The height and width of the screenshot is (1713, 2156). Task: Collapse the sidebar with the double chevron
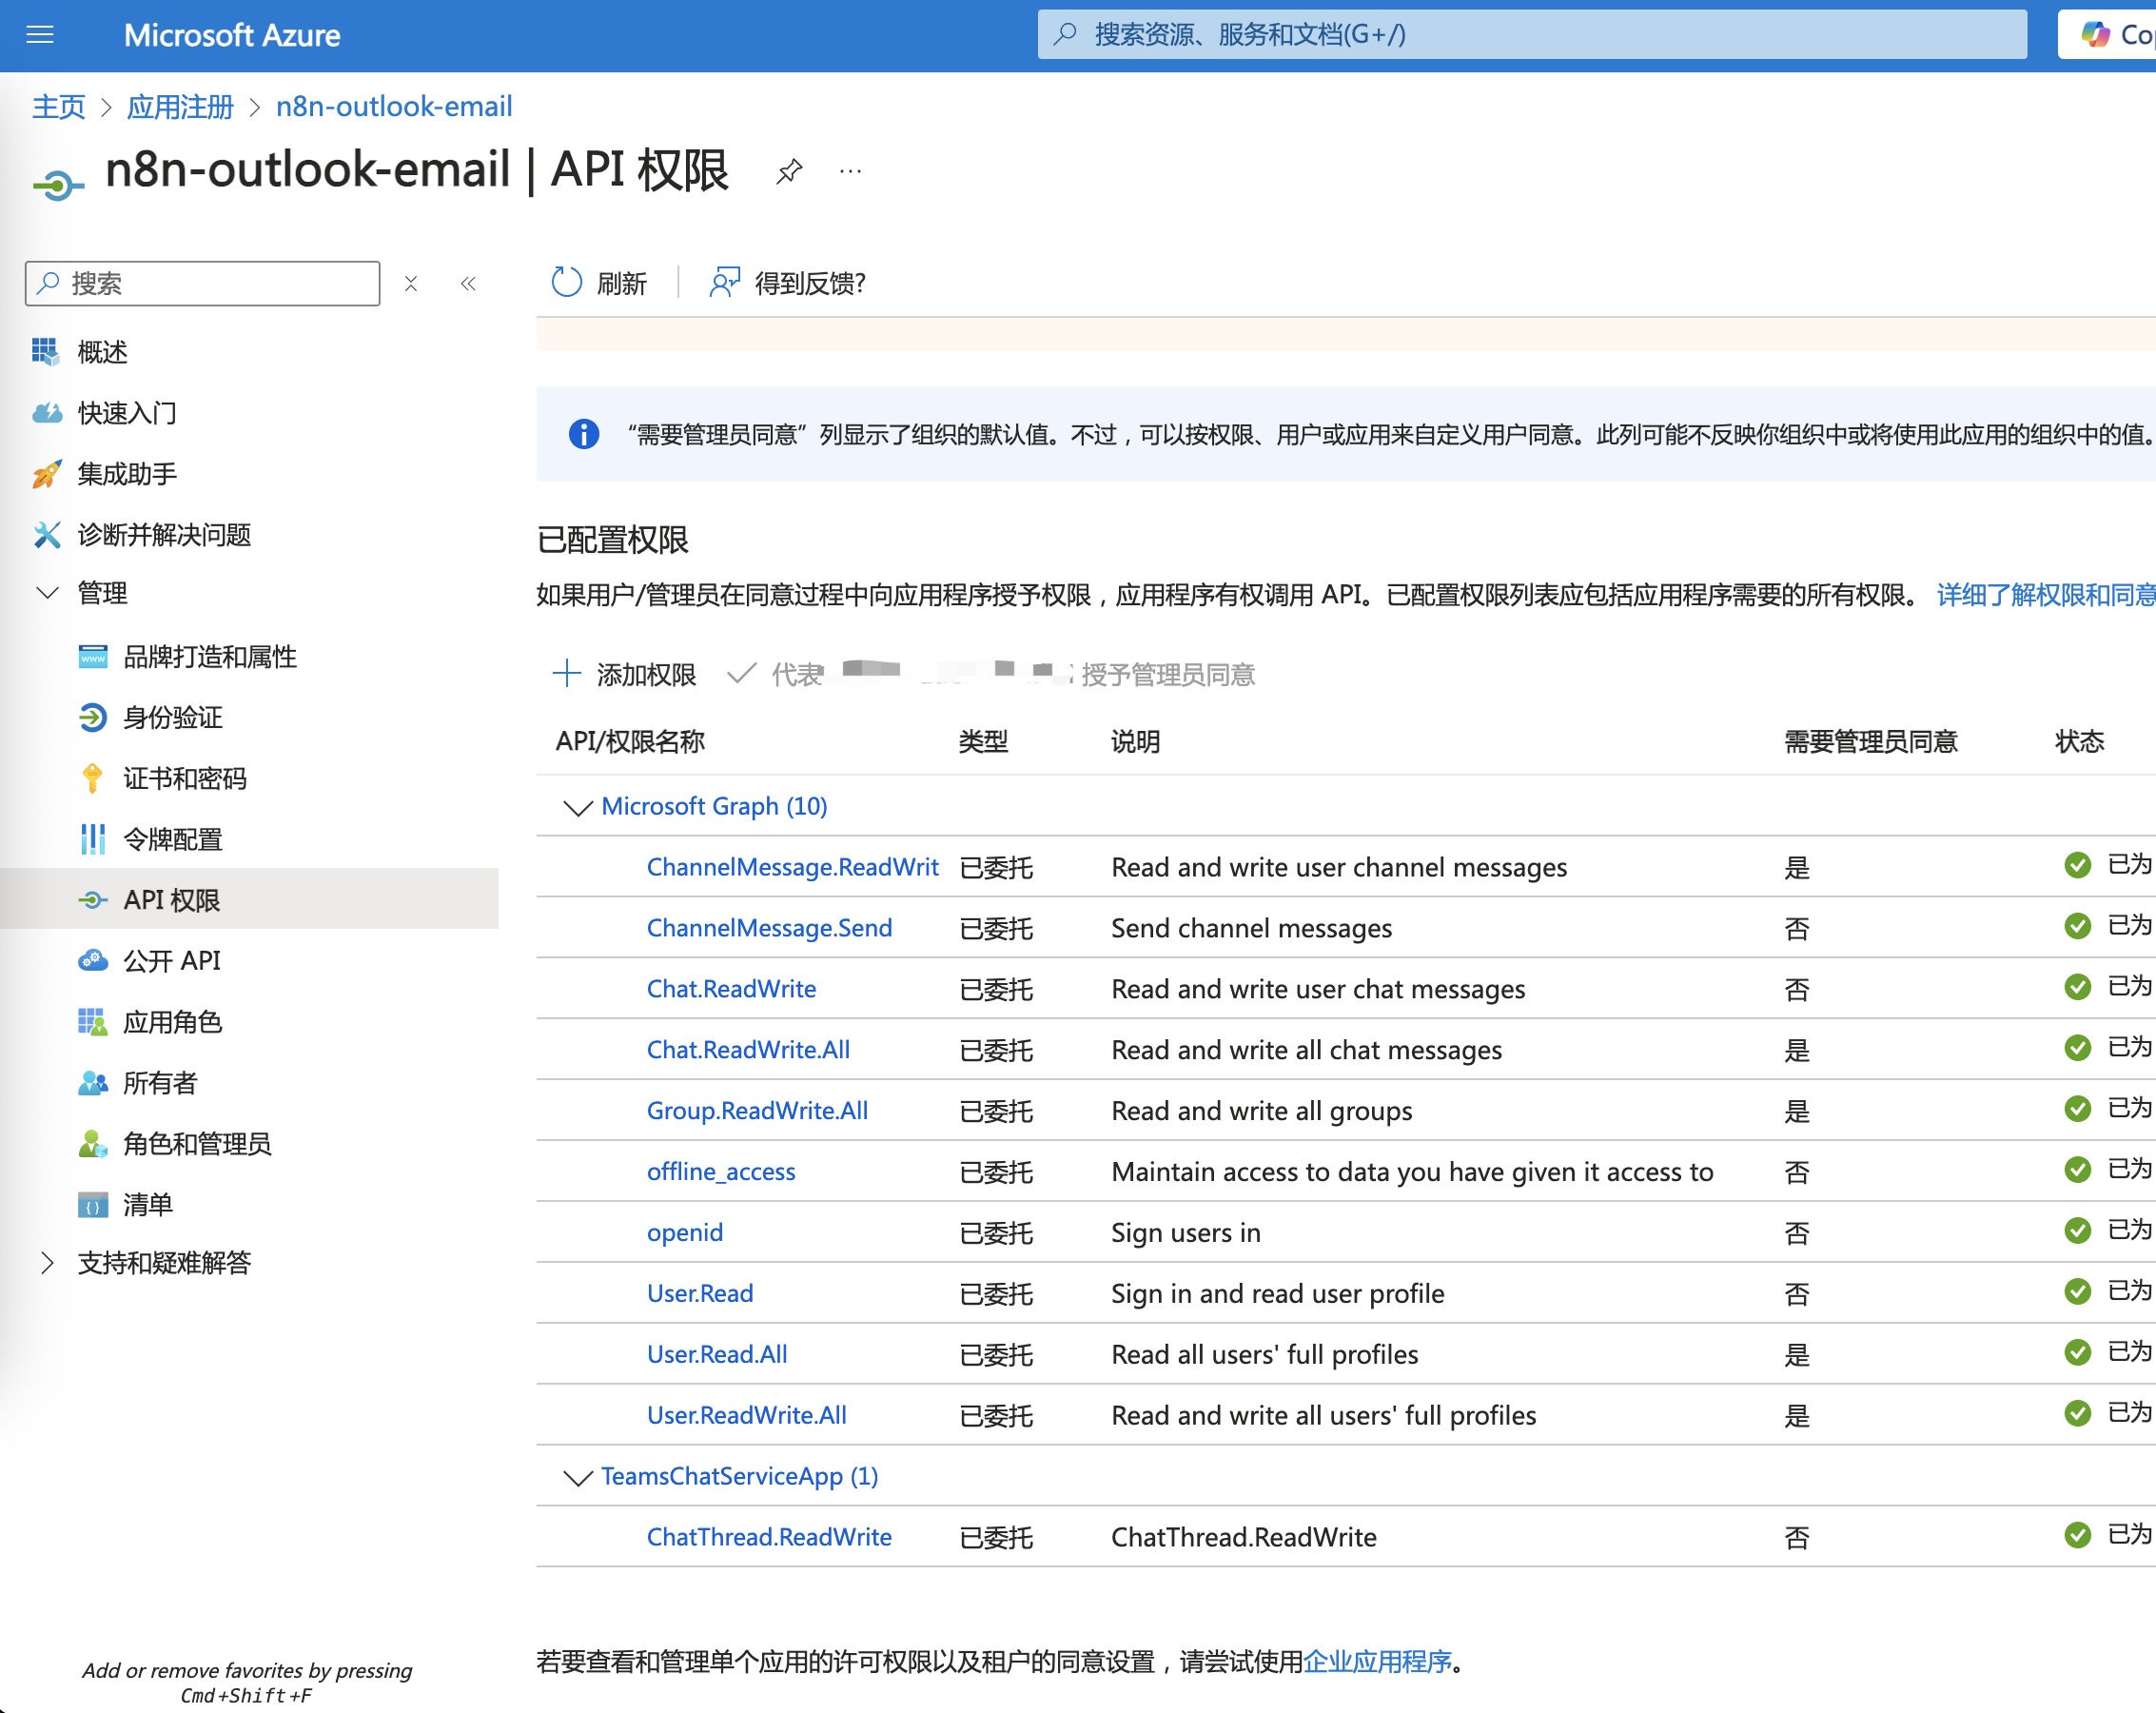[468, 283]
